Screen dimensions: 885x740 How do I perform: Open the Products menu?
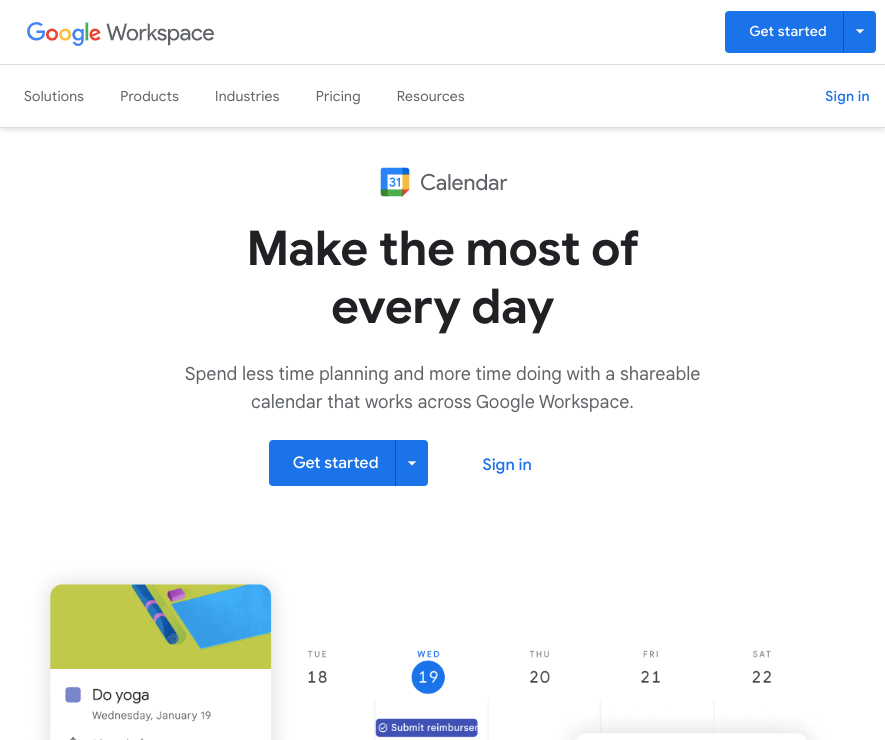click(x=149, y=96)
